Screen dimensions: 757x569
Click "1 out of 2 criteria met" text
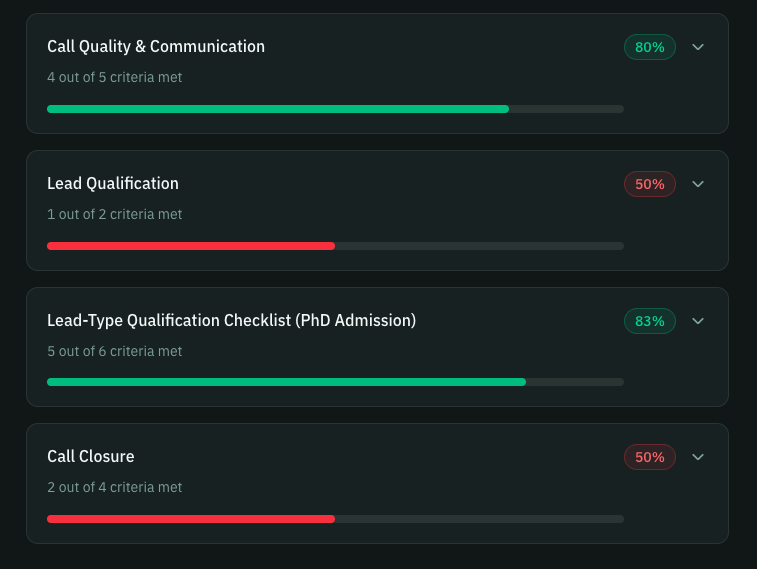[115, 214]
